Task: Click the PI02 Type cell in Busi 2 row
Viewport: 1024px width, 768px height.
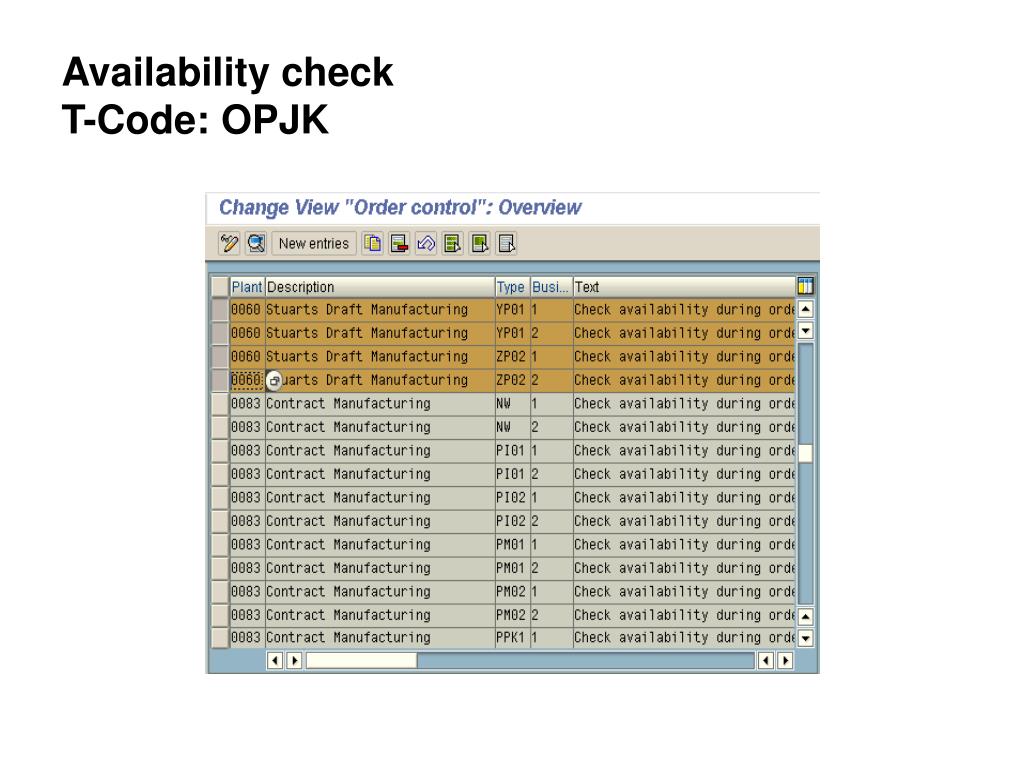Action: (512, 521)
